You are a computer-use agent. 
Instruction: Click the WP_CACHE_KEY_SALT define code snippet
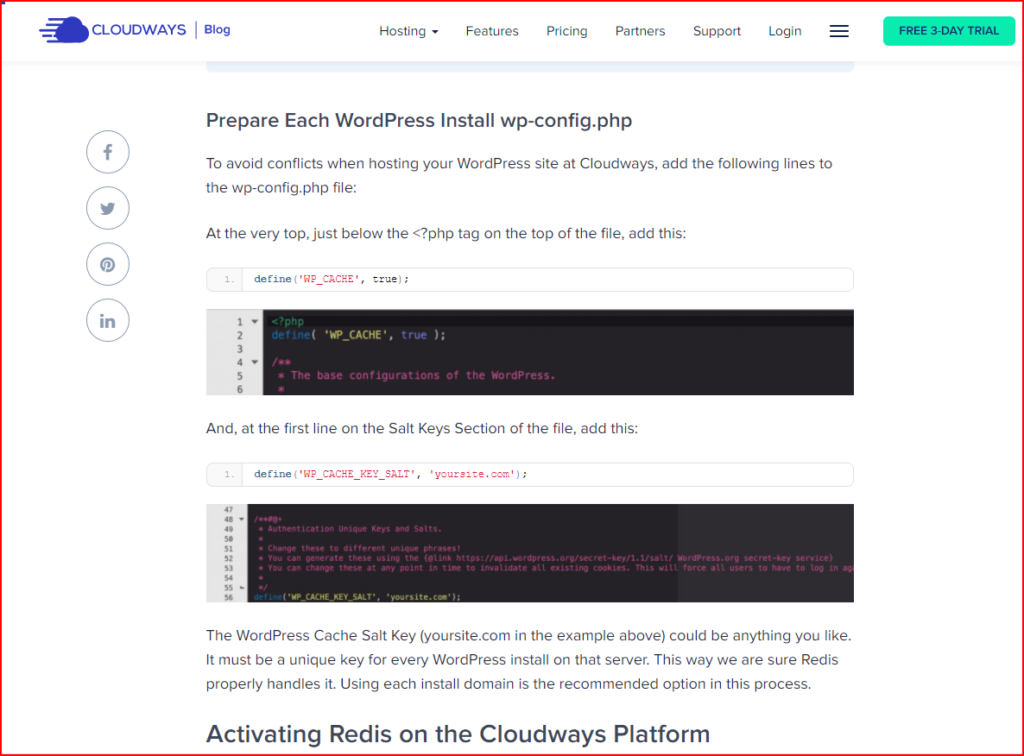click(x=530, y=475)
